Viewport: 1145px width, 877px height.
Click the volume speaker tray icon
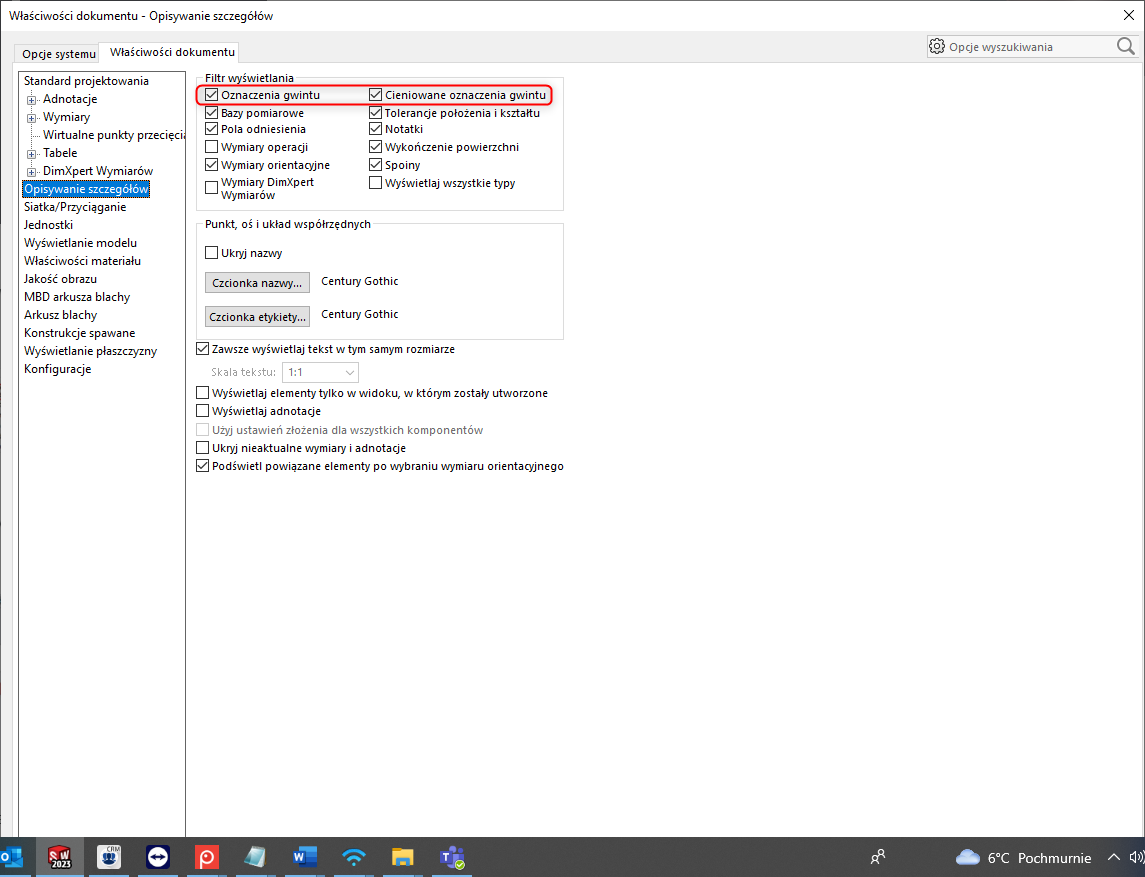(x=1136, y=857)
